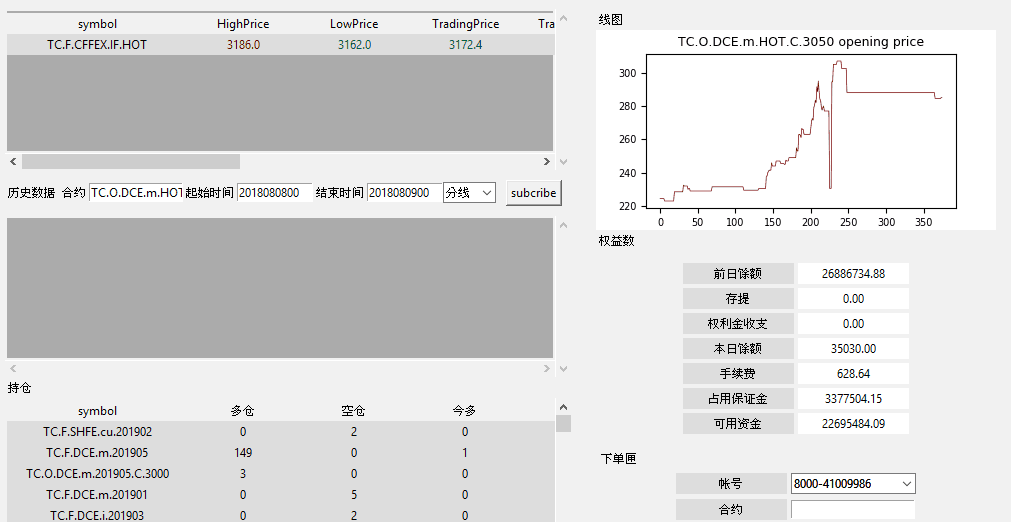Click the HighPrice column header

243,23
